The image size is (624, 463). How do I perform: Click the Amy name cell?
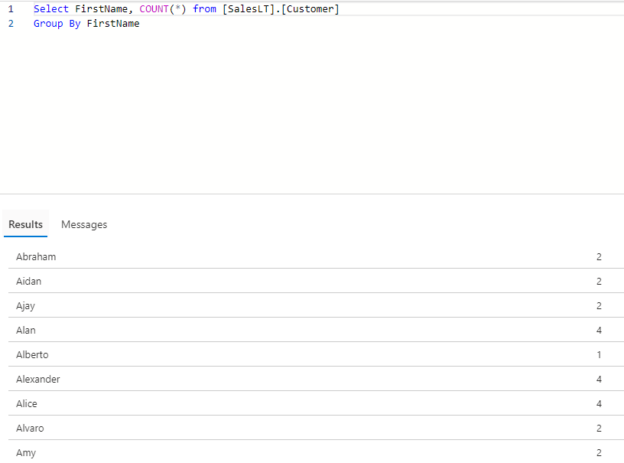point(26,453)
